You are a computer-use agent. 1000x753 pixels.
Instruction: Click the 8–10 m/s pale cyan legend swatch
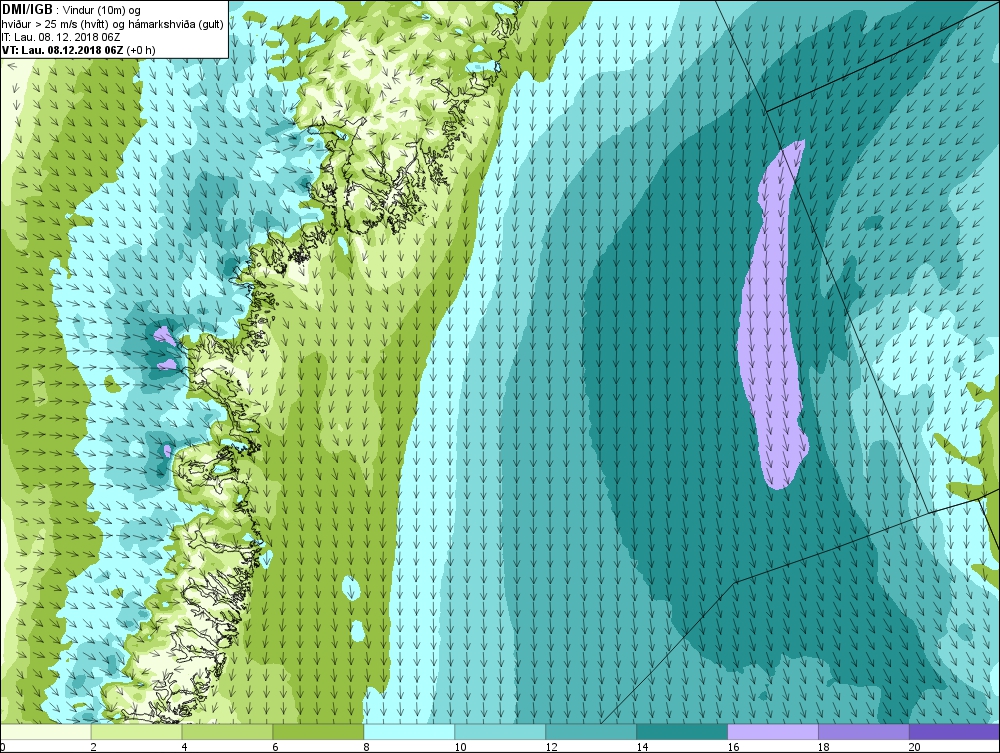tap(409, 731)
